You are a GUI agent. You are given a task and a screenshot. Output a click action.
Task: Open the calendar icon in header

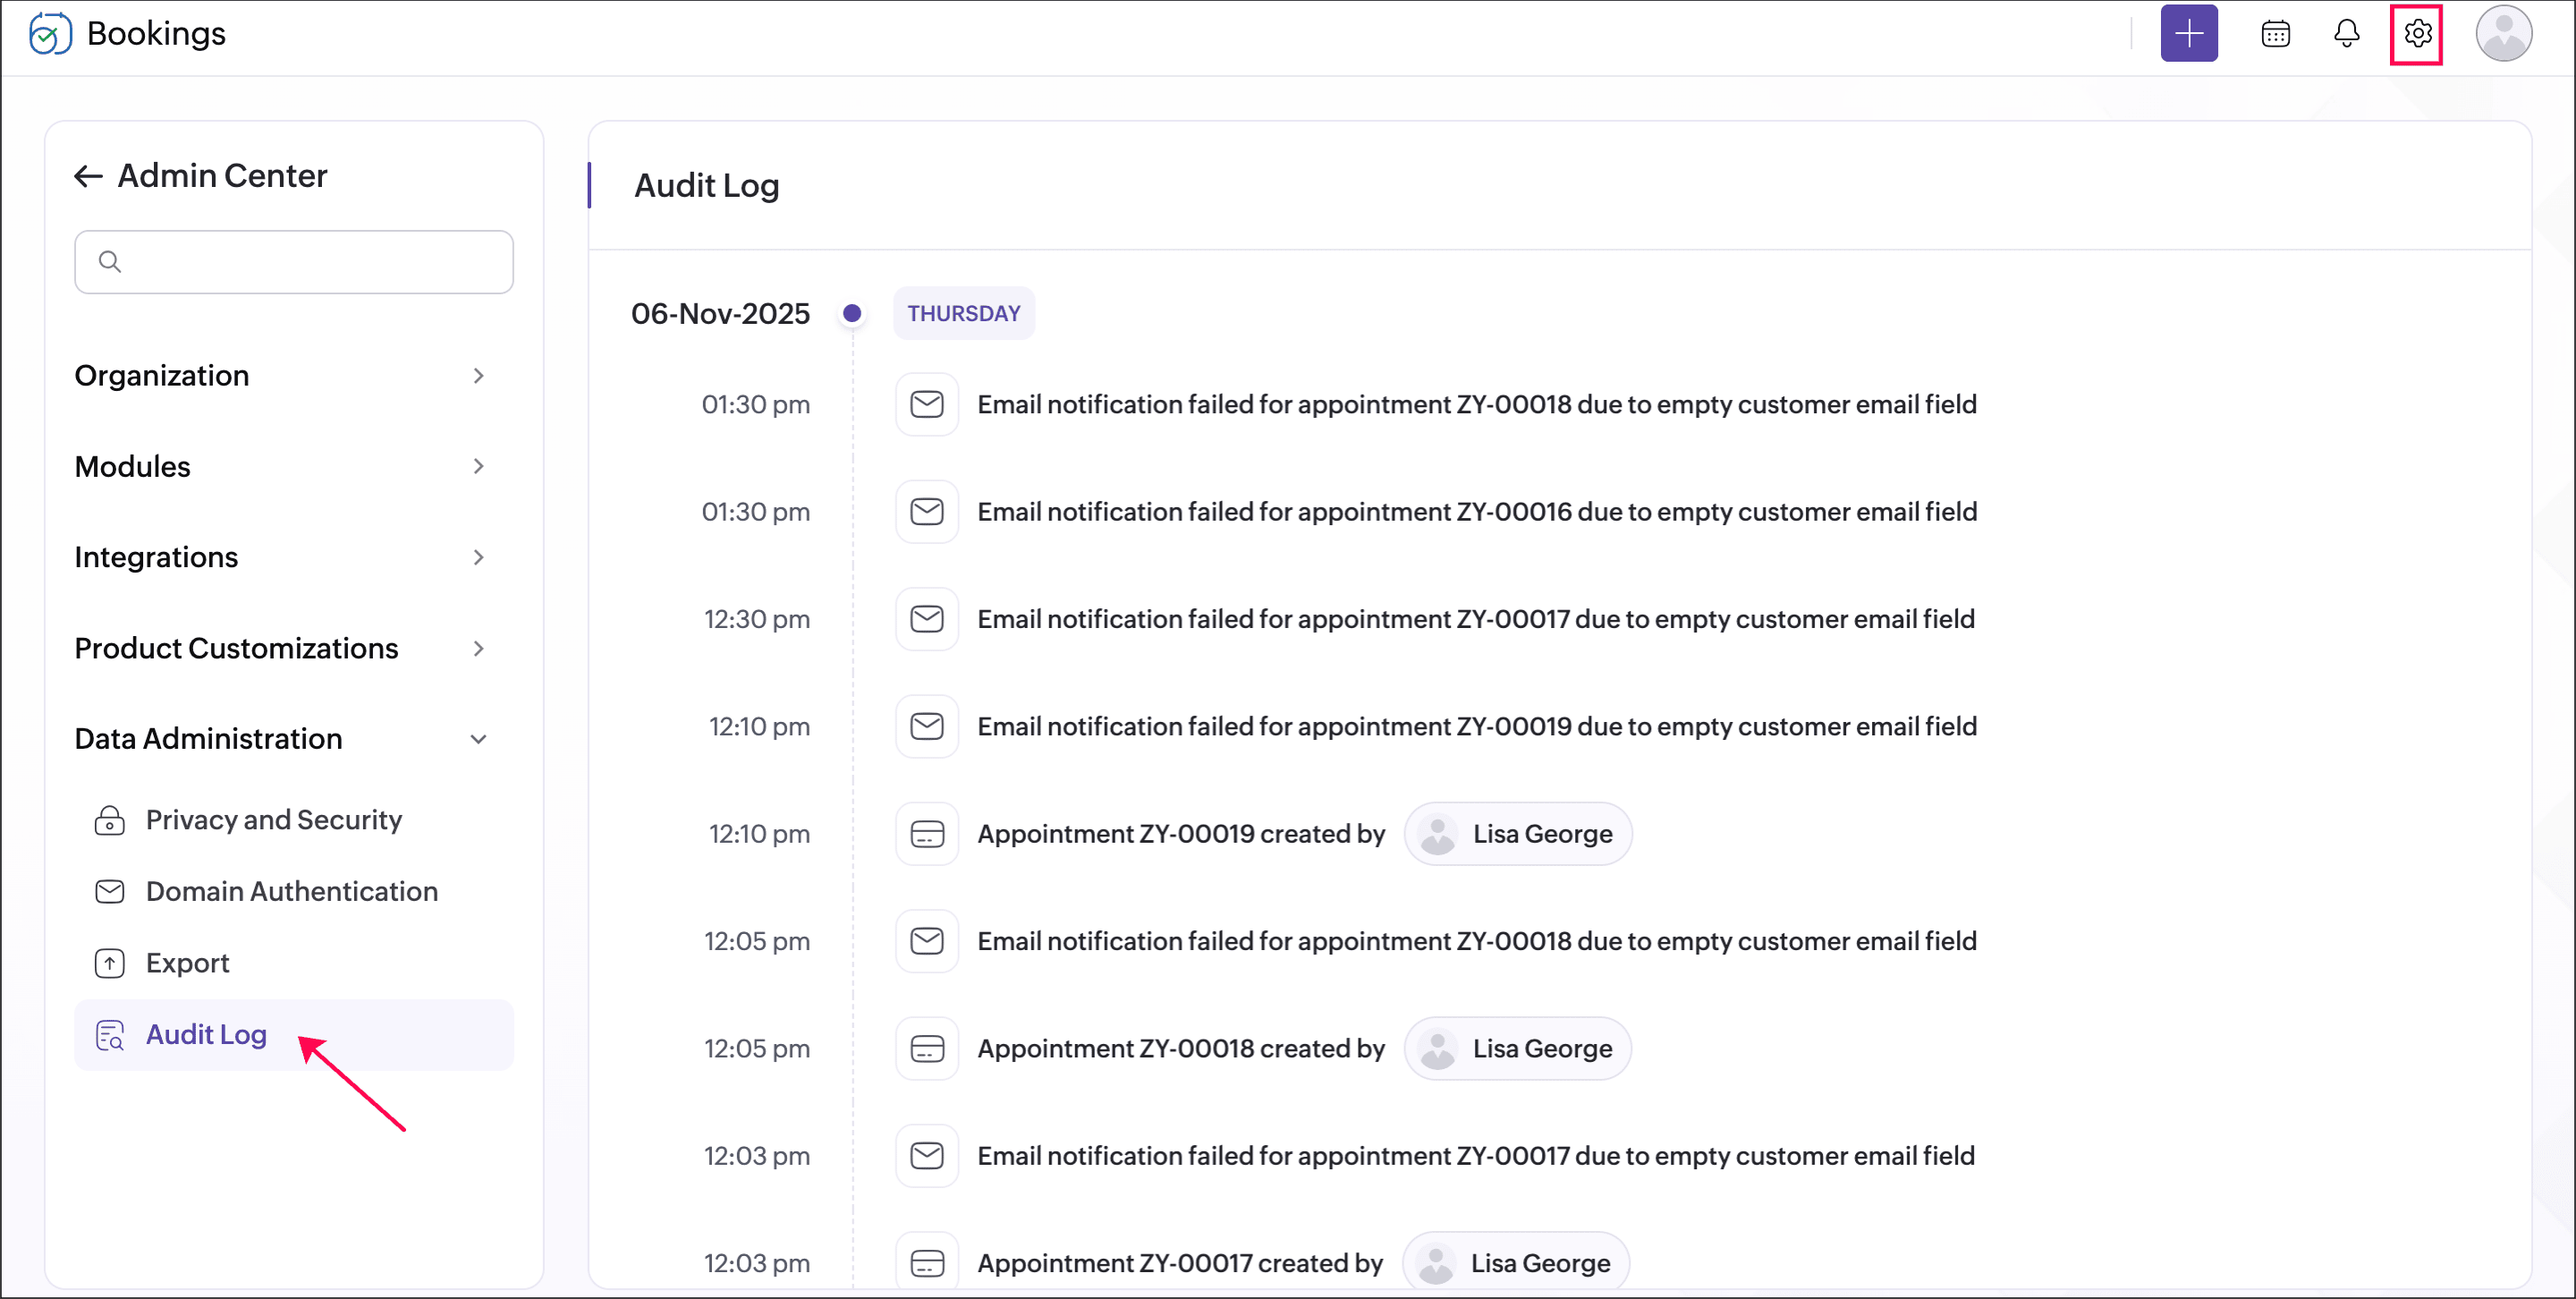click(2275, 34)
